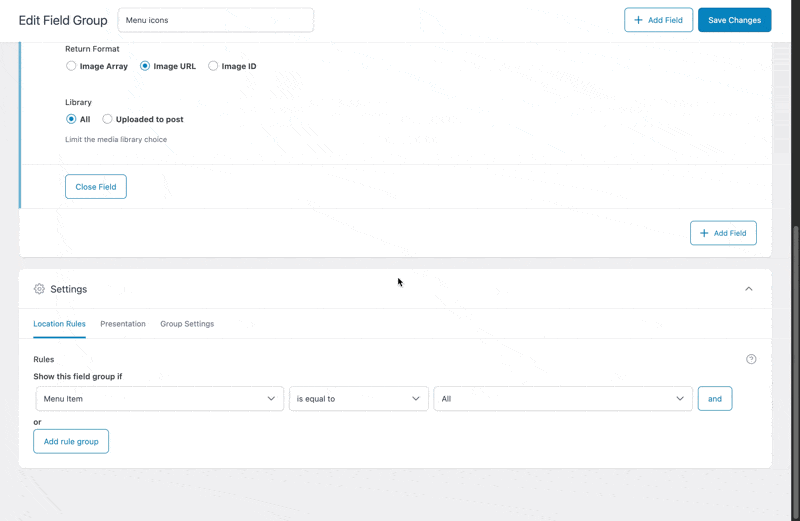This screenshot has height=521, width=800.
Task: Limit library to Uploaded to post
Action: [108, 119]
